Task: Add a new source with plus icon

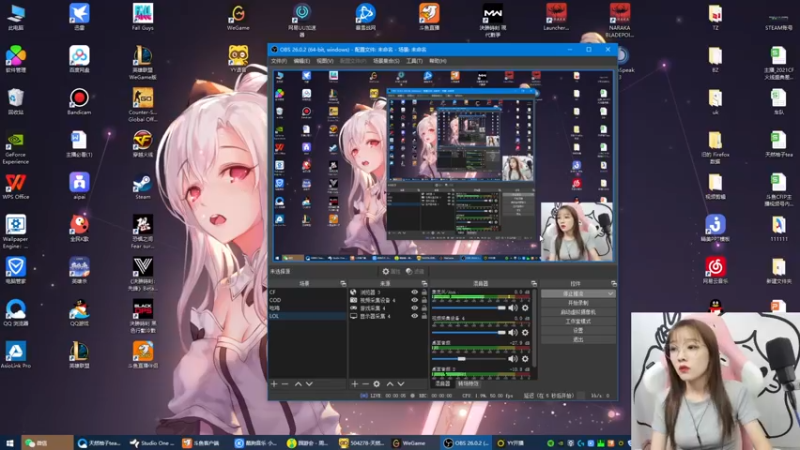Action: click(x=355, y=384)
